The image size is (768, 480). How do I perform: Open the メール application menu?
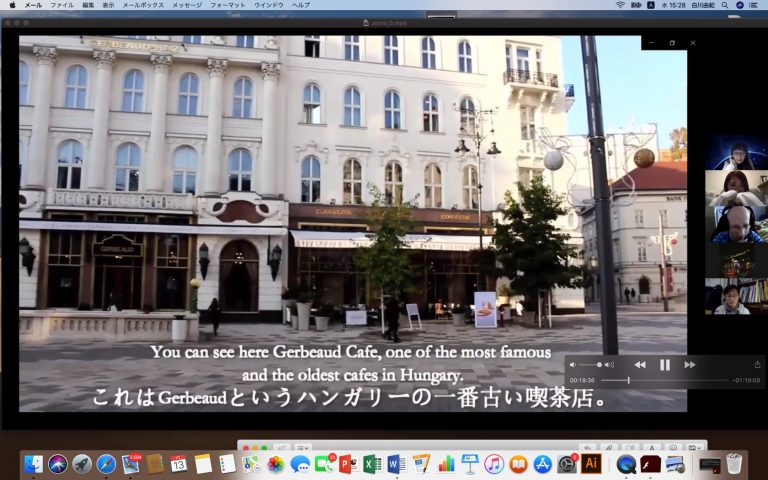33,5
